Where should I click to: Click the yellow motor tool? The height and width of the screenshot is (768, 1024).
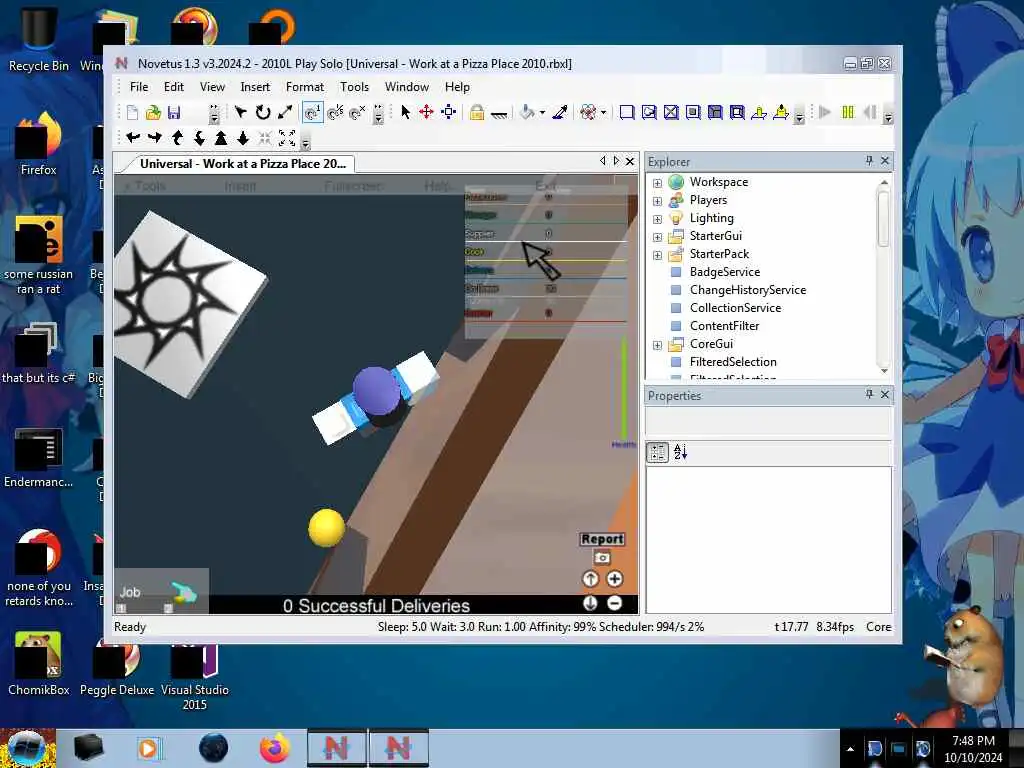(781, 112)
